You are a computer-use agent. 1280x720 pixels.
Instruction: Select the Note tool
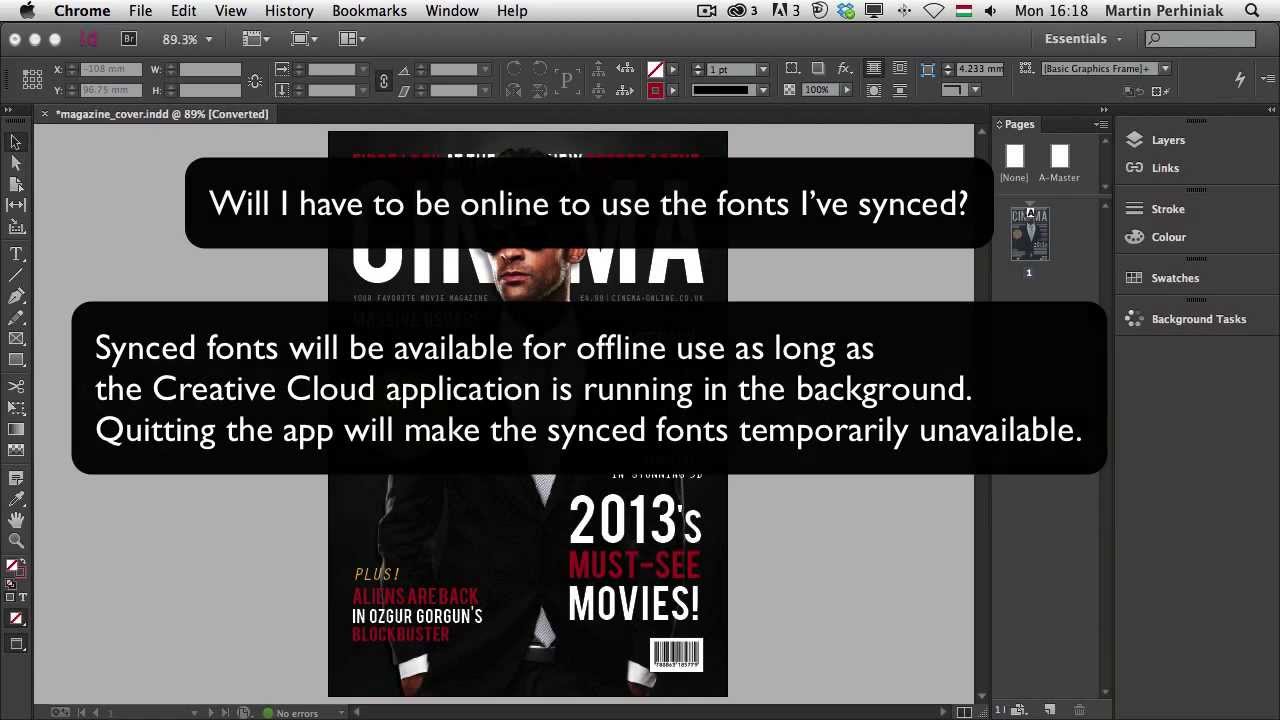coord(16,478)
